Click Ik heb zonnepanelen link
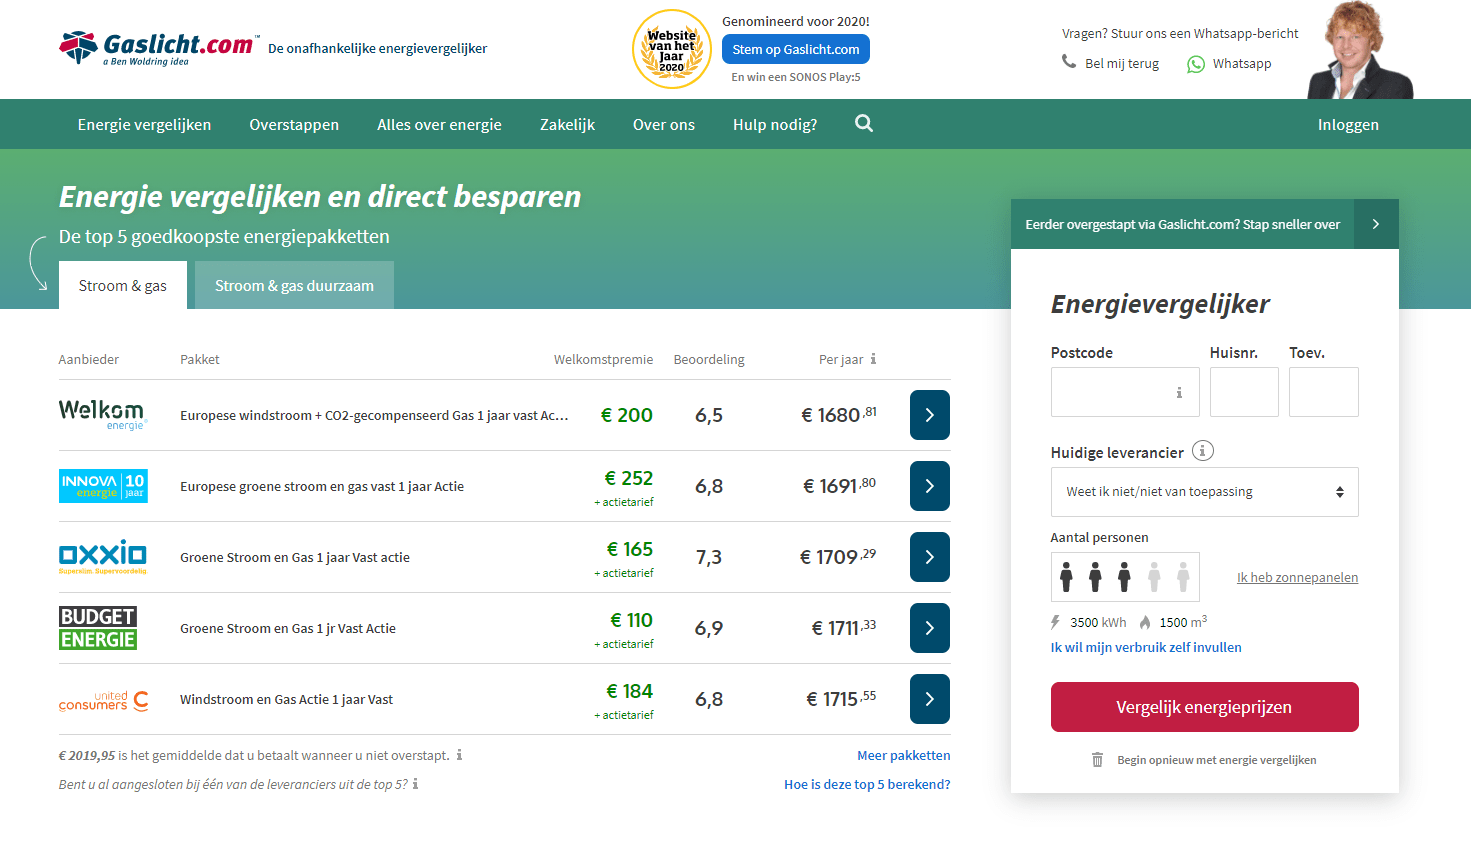Image resolution: width=1471 pixels, height=847 pixels. pyautogui.click(x=1297, y=577)
